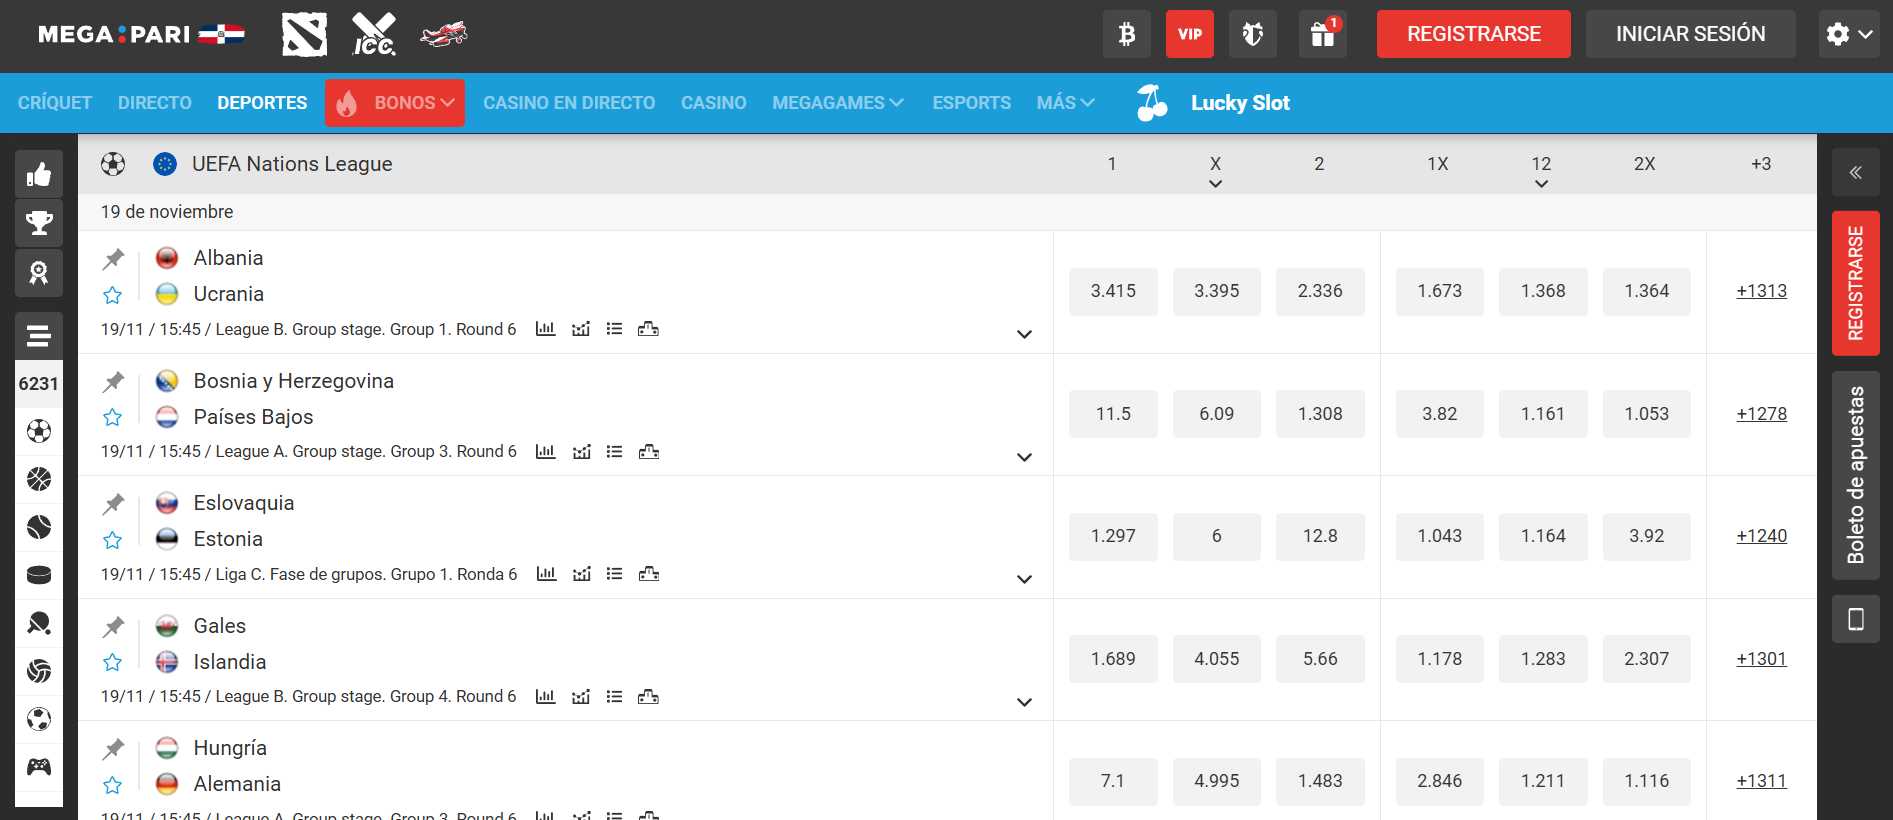The image size is (1893, 820).
Task: Expand the MEGAGAMES dropdown
Action: pos(838,103)
